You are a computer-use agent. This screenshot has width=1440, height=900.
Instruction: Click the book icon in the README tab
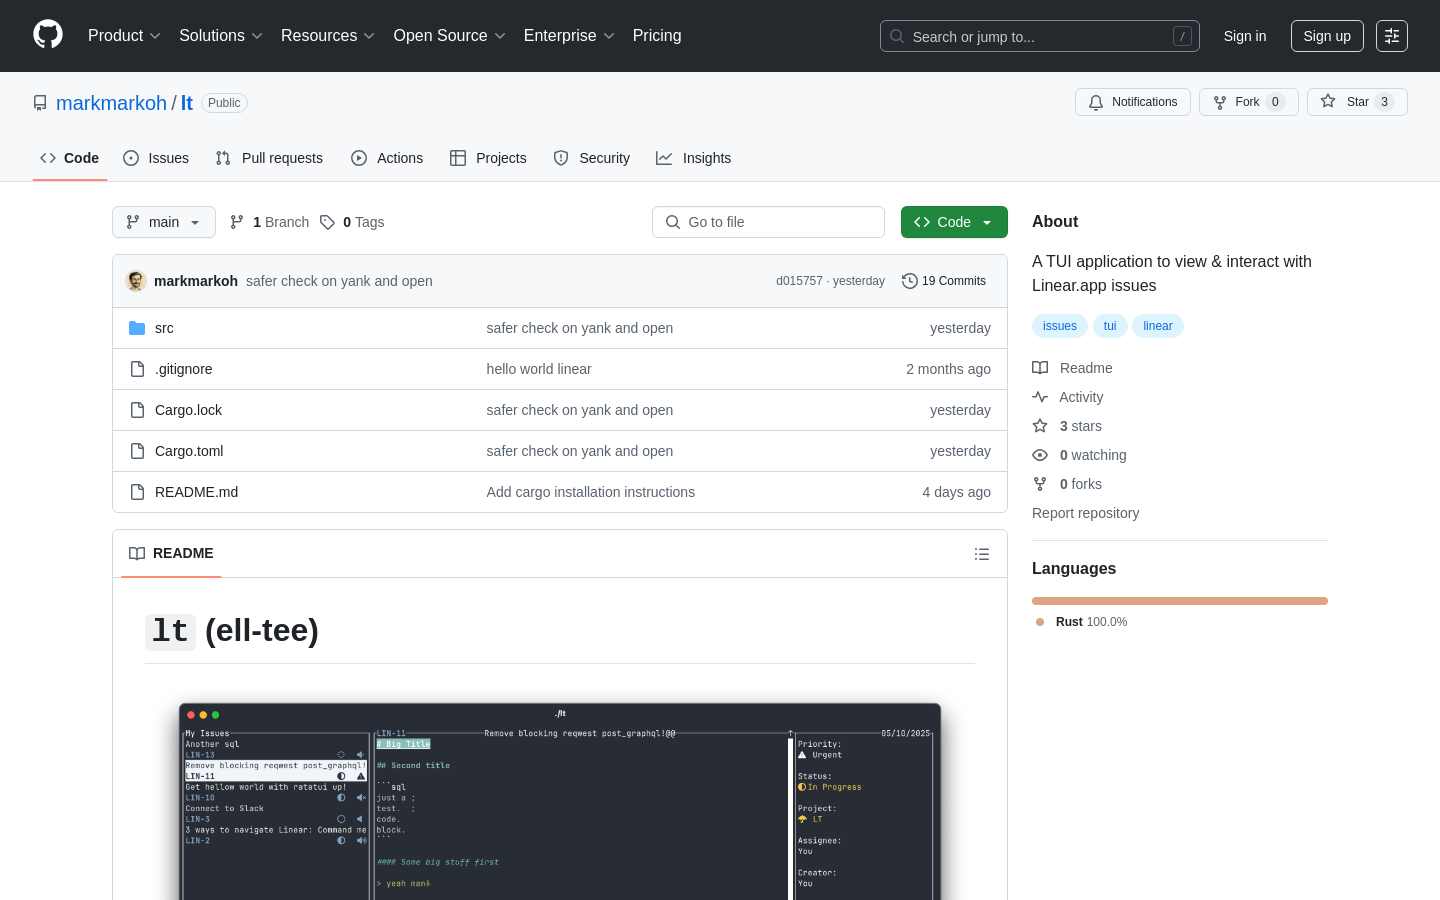(x=137, y=554)
